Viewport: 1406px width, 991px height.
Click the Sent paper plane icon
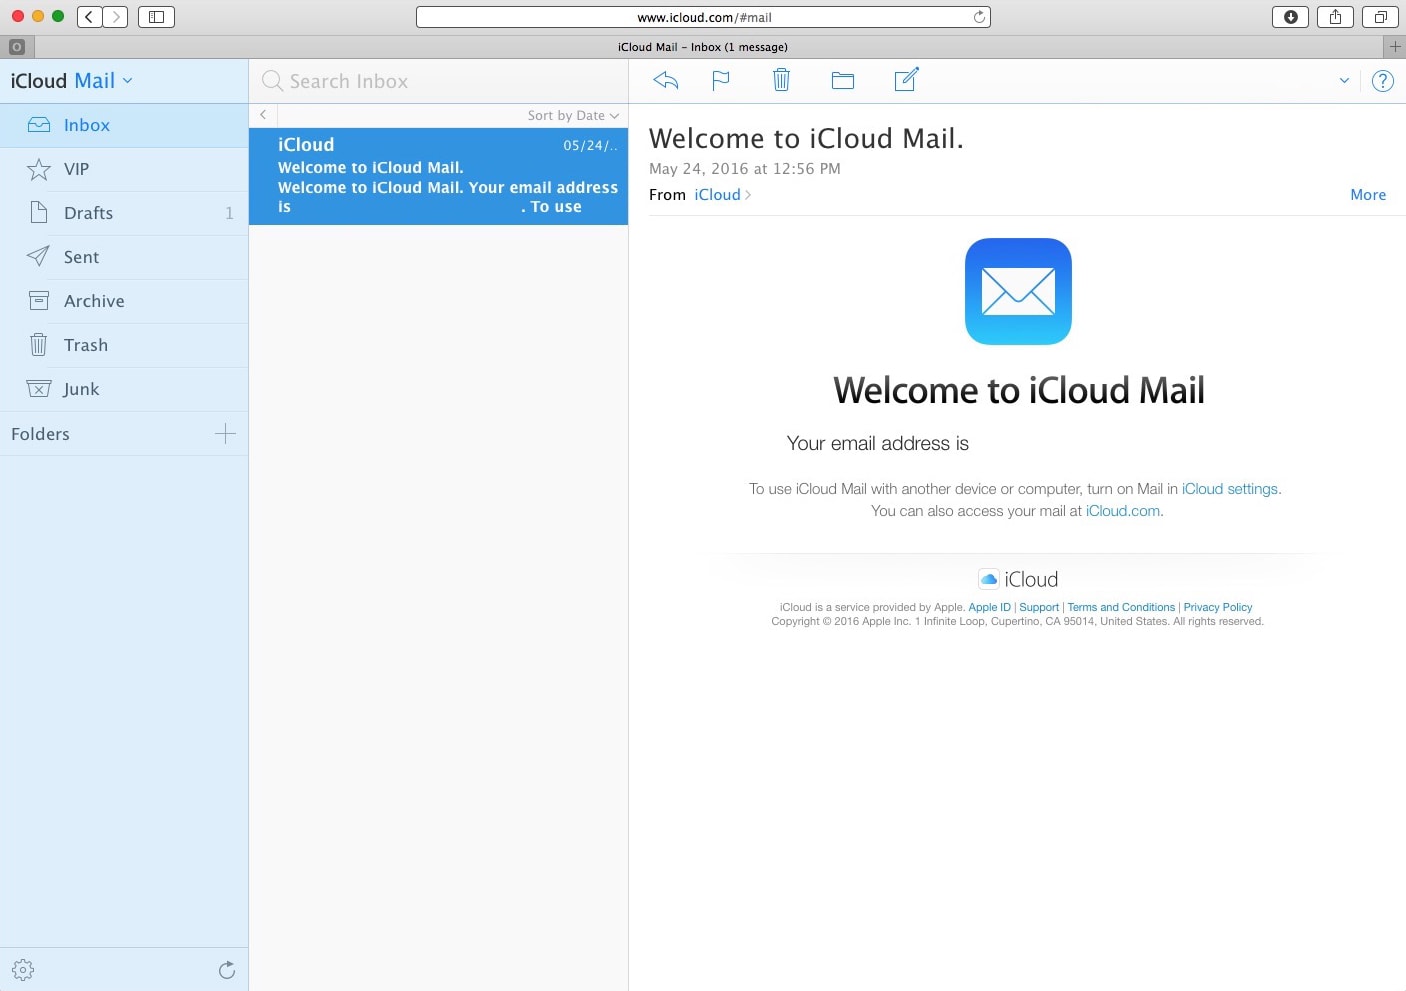point(38,257)
